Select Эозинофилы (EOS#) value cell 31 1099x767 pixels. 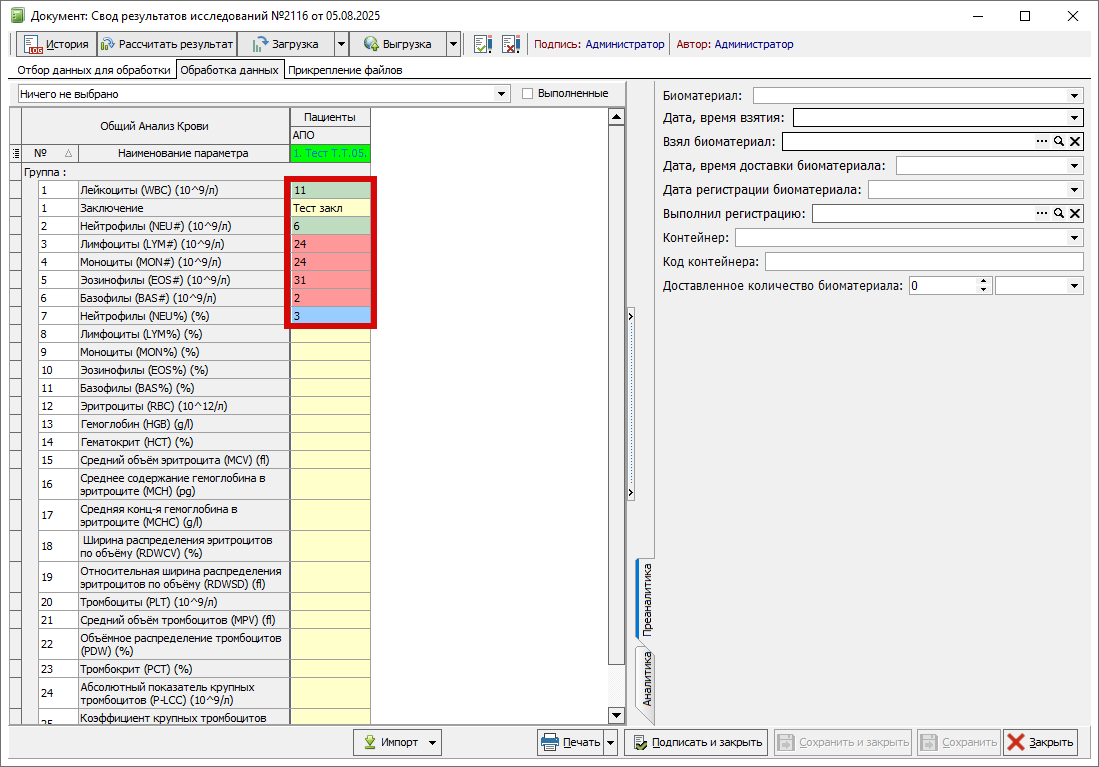[330, 280]
